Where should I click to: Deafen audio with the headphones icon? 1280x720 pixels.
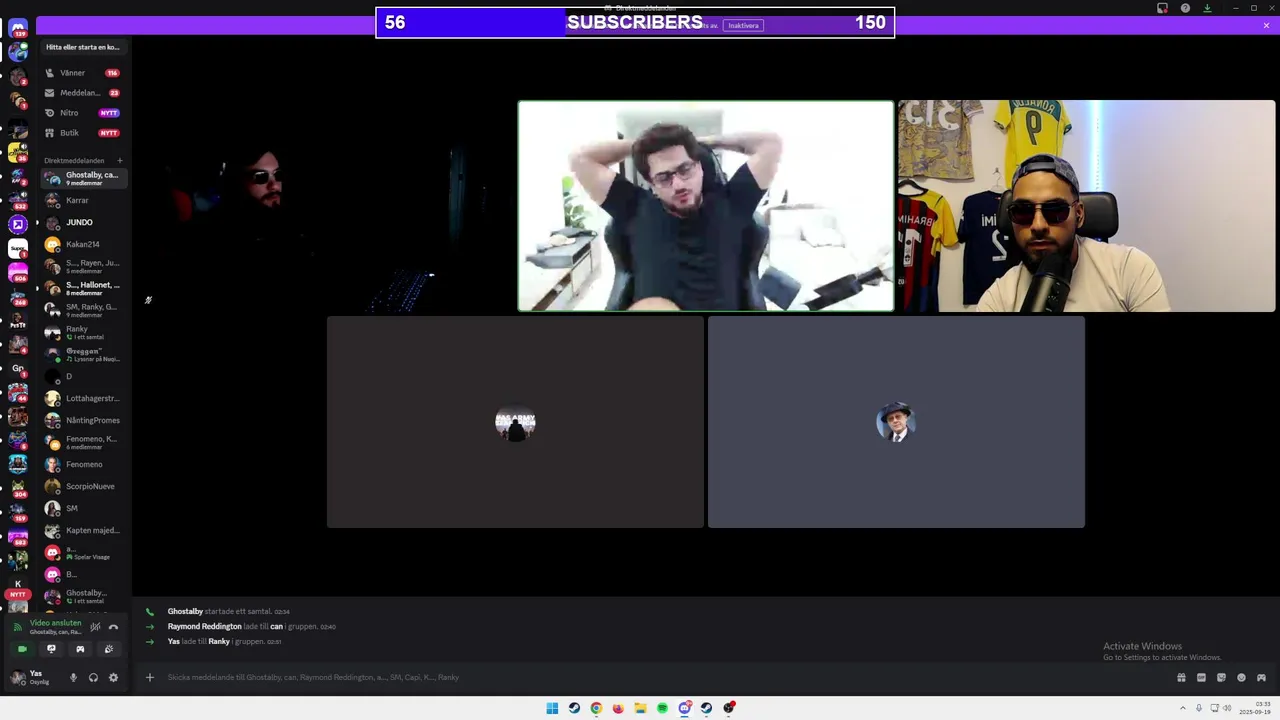tap(93, 677)
